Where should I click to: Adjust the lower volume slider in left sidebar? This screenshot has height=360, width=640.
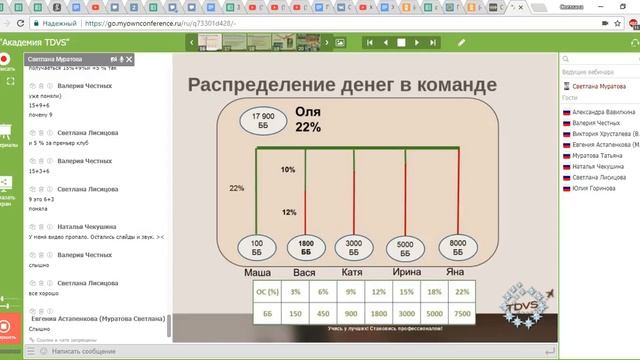click(x=7, y=306)
